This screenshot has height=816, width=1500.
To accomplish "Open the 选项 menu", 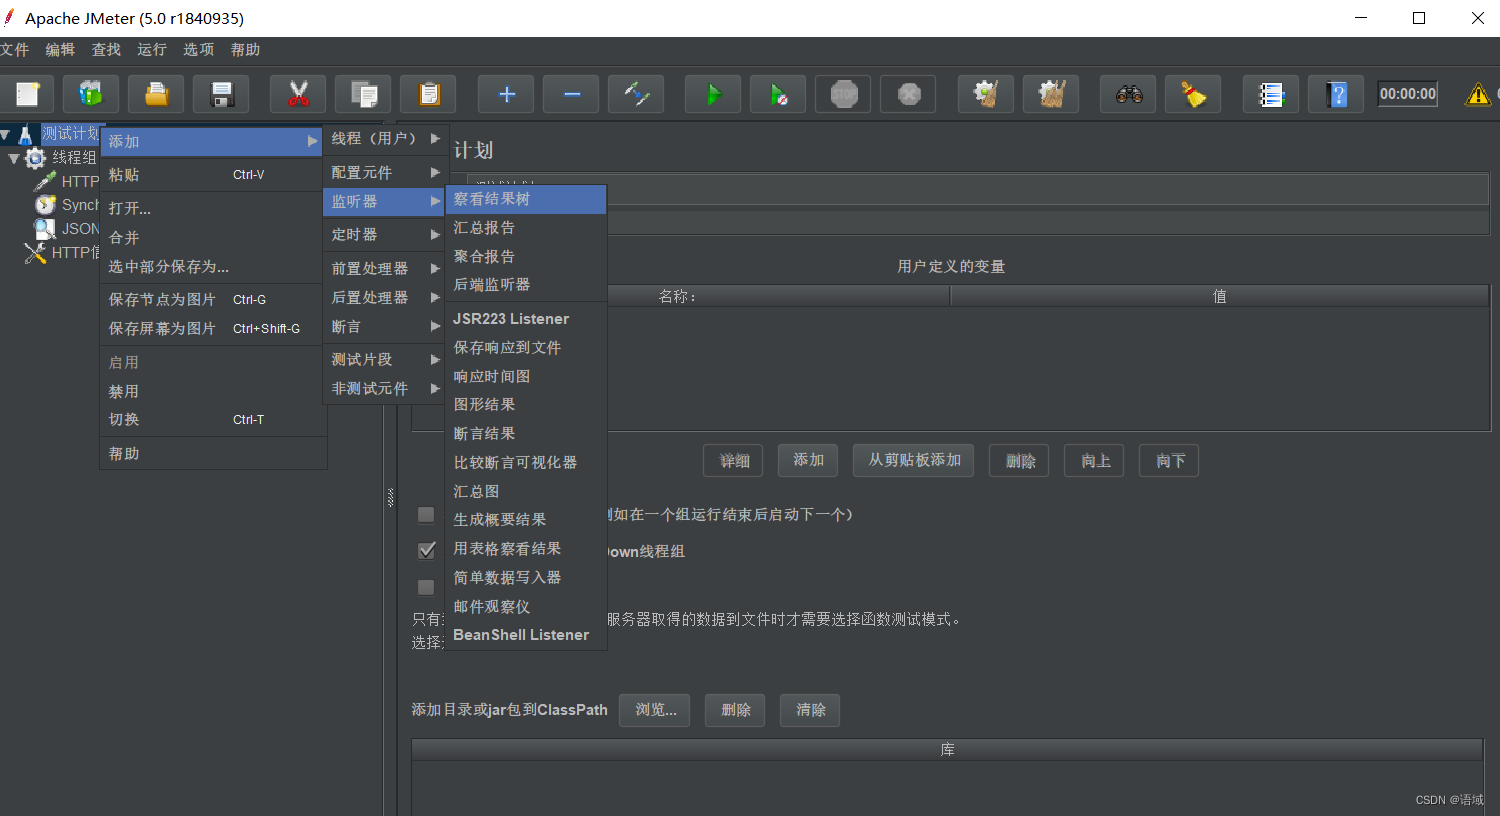I will (198, 50).
